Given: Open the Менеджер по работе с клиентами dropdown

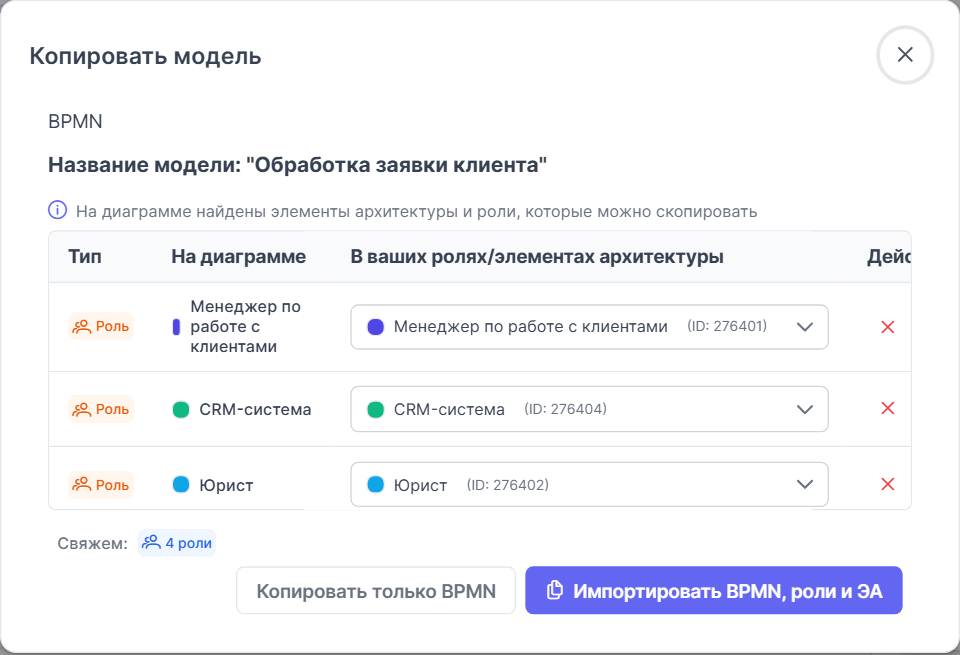Looking at the screenshot, I should click(589, 327).
